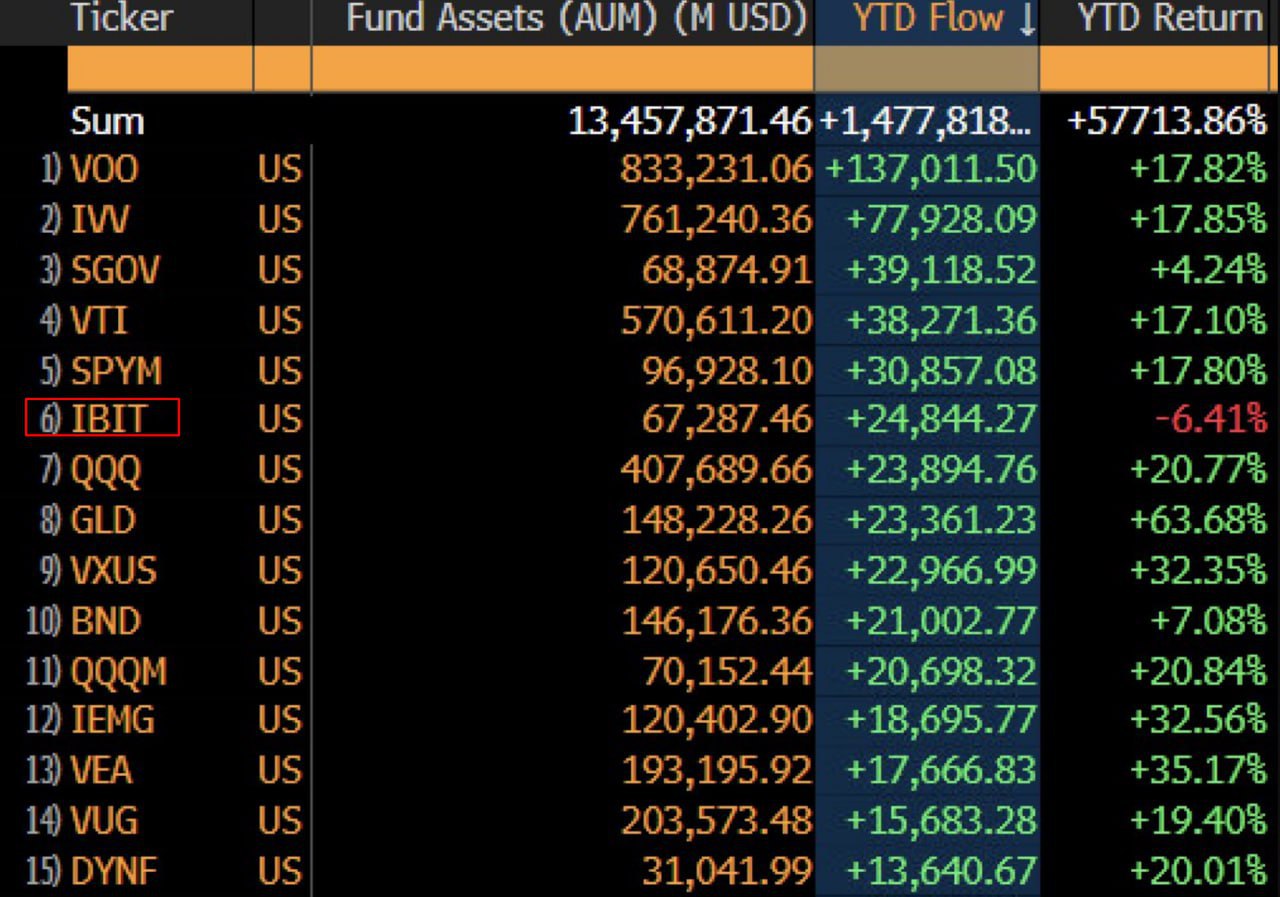
Task: Click the QQQ ticker
Action: 106,469
